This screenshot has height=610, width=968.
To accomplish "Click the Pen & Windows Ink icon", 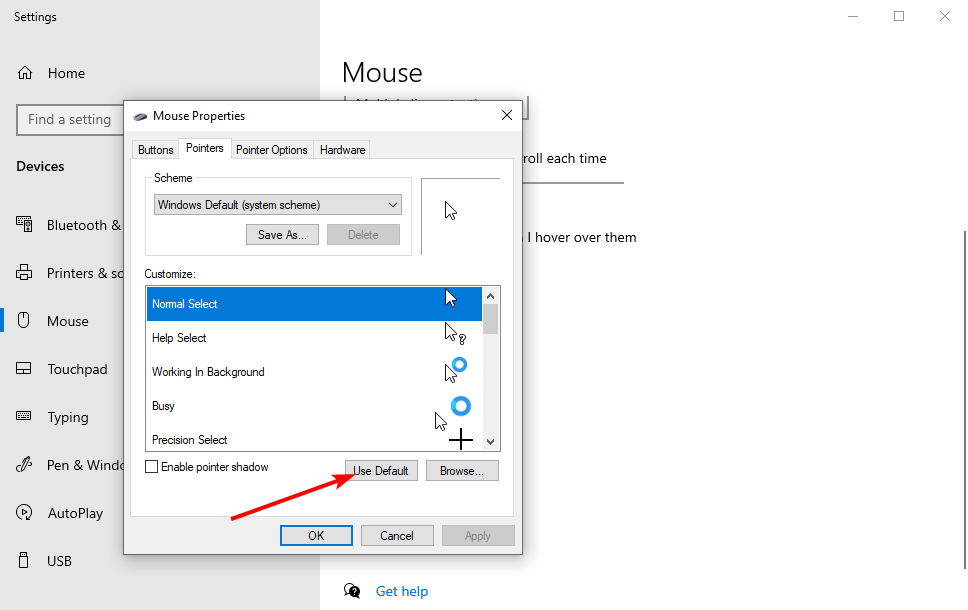I will [x=23, y=464].
